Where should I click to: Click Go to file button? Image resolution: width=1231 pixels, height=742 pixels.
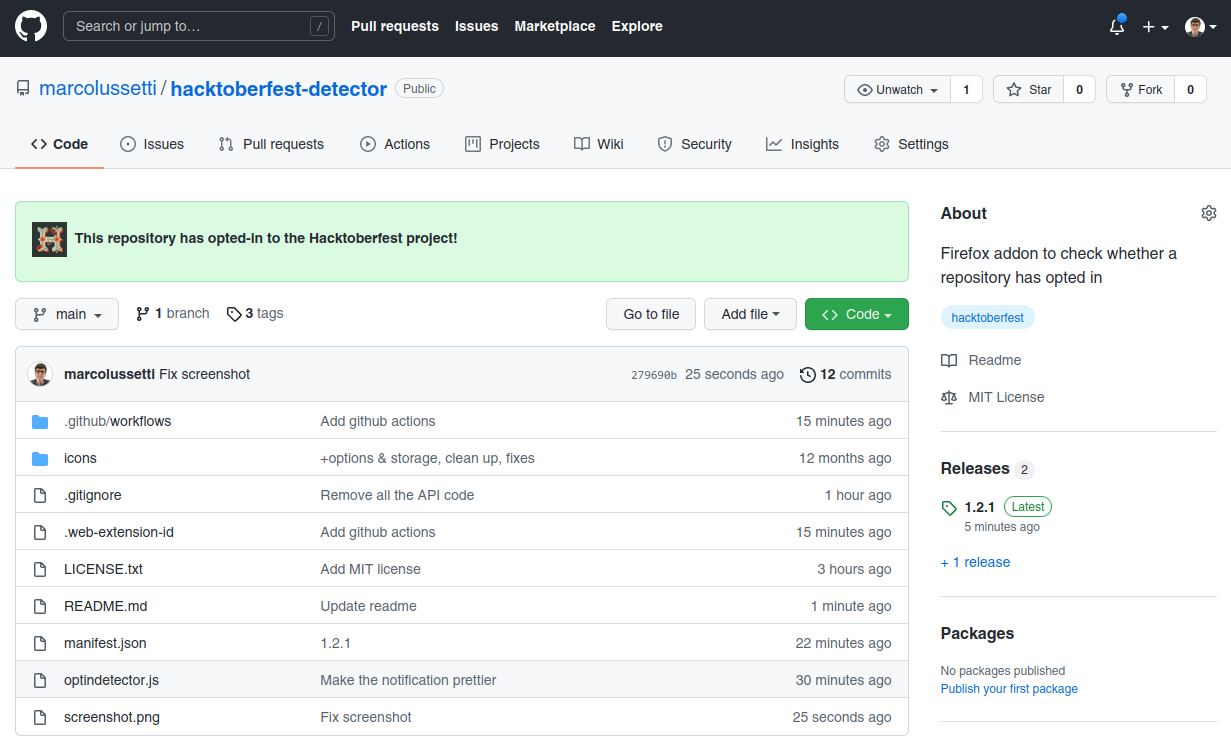[x=651, y=314]
